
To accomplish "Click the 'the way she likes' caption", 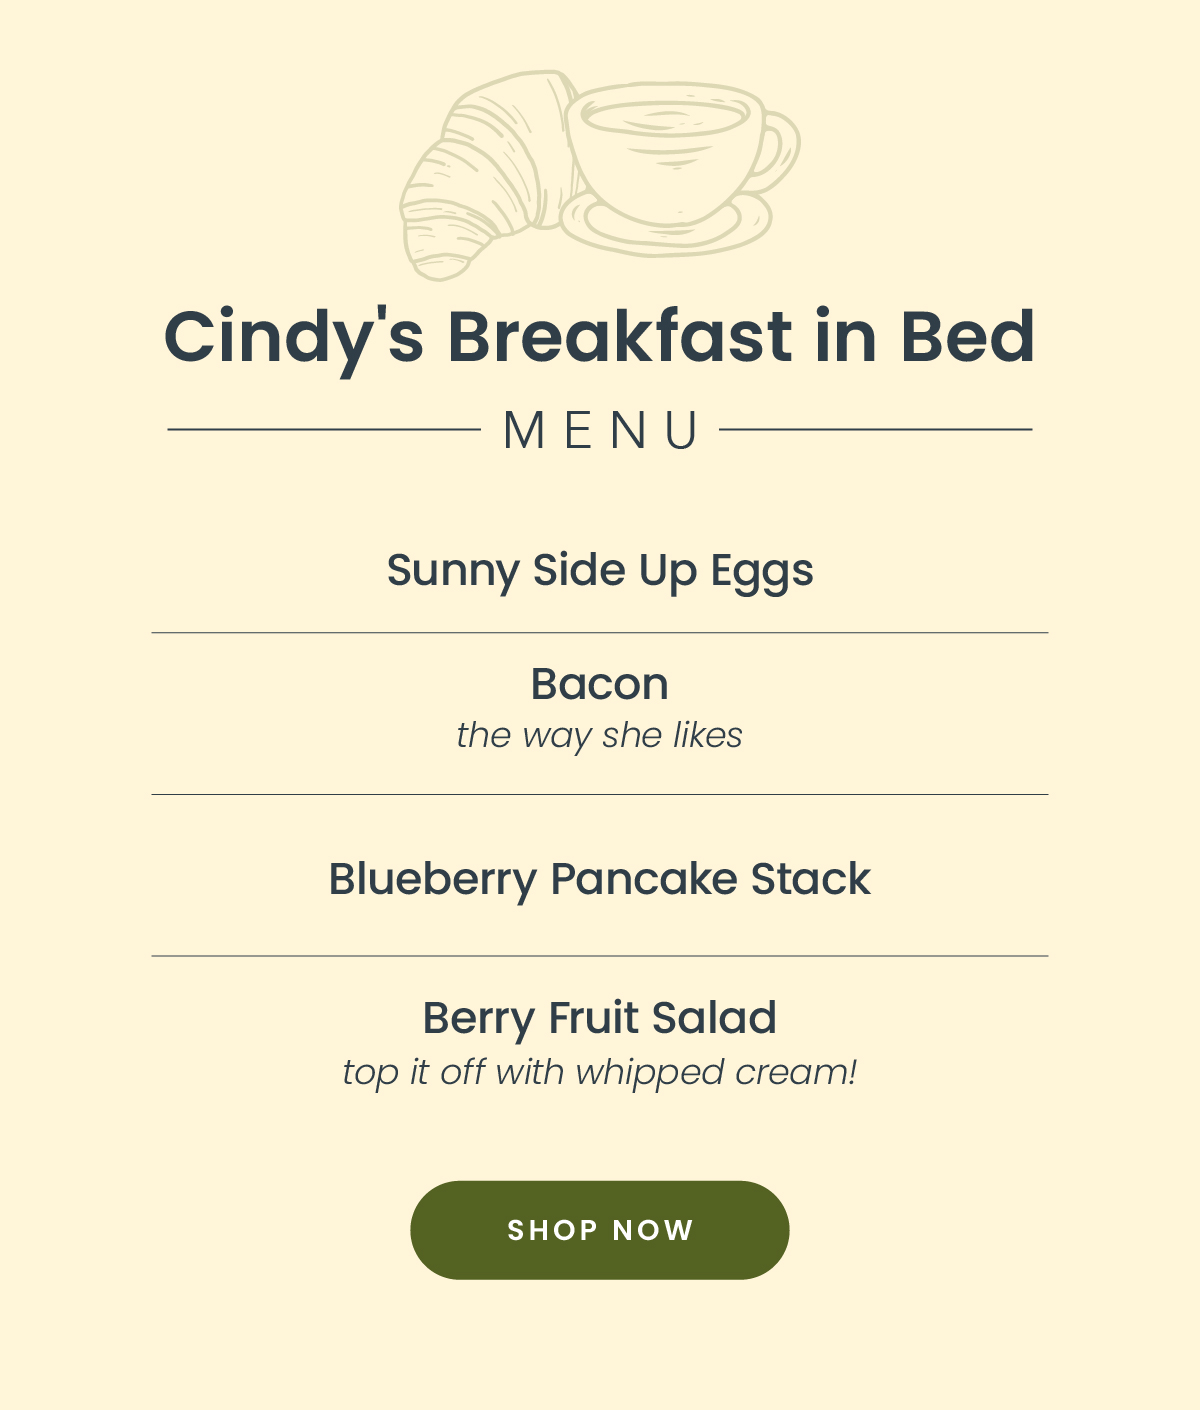I will pyautogui.click(x=600, y=735).
